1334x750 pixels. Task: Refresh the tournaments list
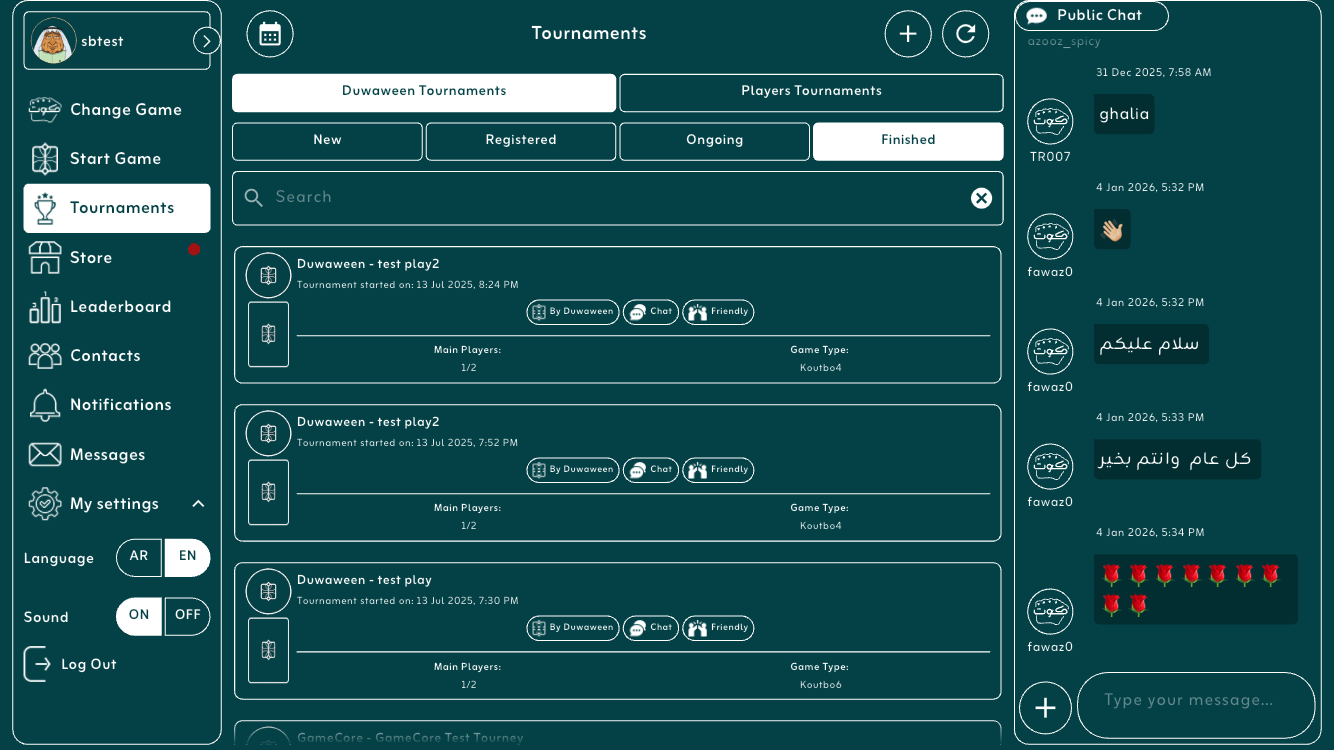965,34
